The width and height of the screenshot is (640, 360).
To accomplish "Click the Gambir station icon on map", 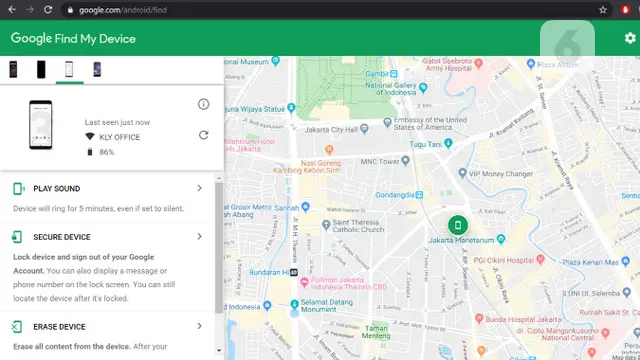I will (393, 74).
